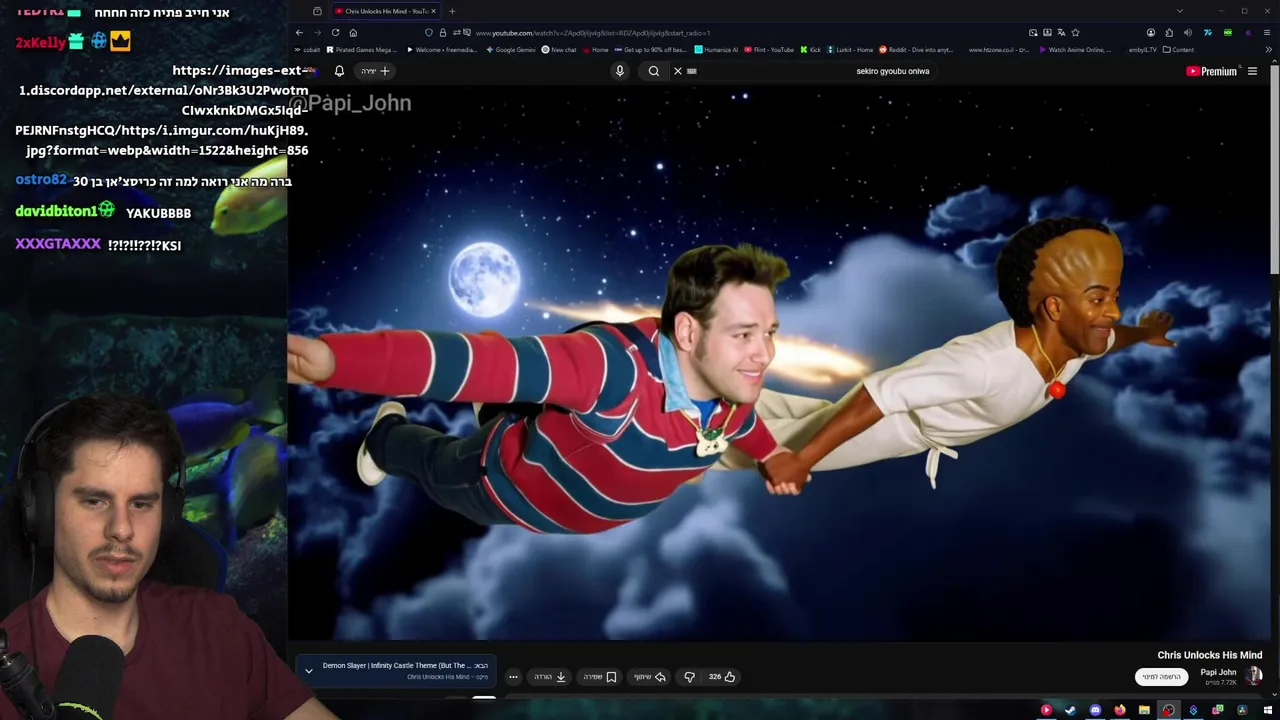This screenshot has width=1280, height=720.
Task: Open the New chat bookmark
Action: pos(559,50)
